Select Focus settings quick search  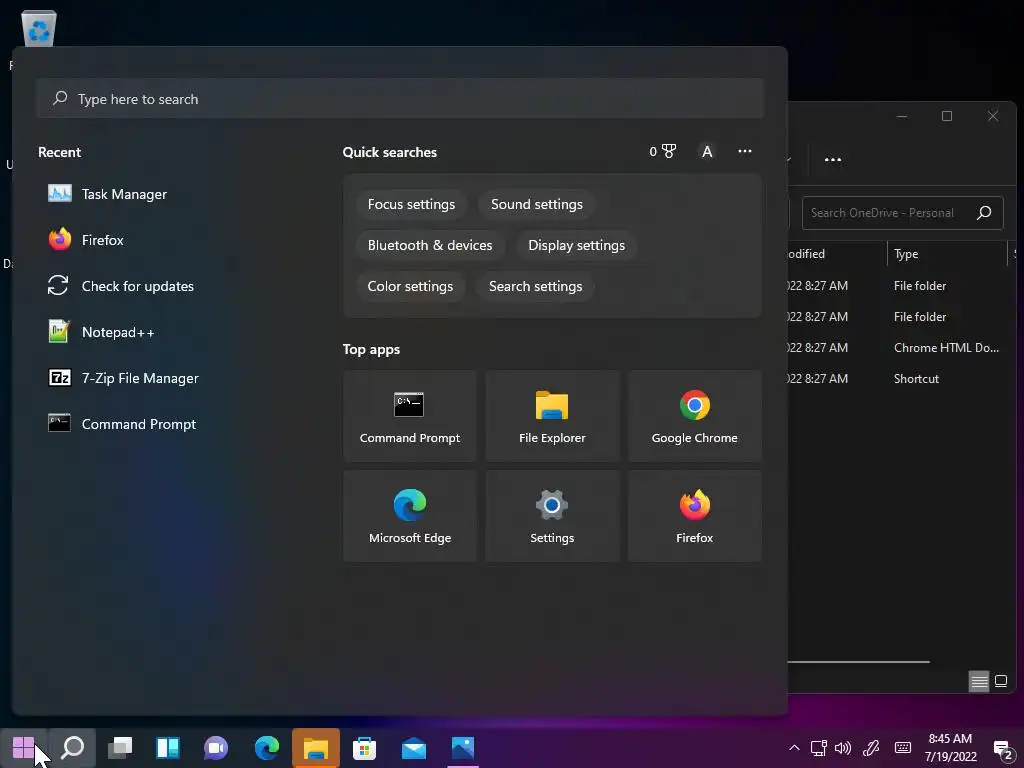point(411,204)
